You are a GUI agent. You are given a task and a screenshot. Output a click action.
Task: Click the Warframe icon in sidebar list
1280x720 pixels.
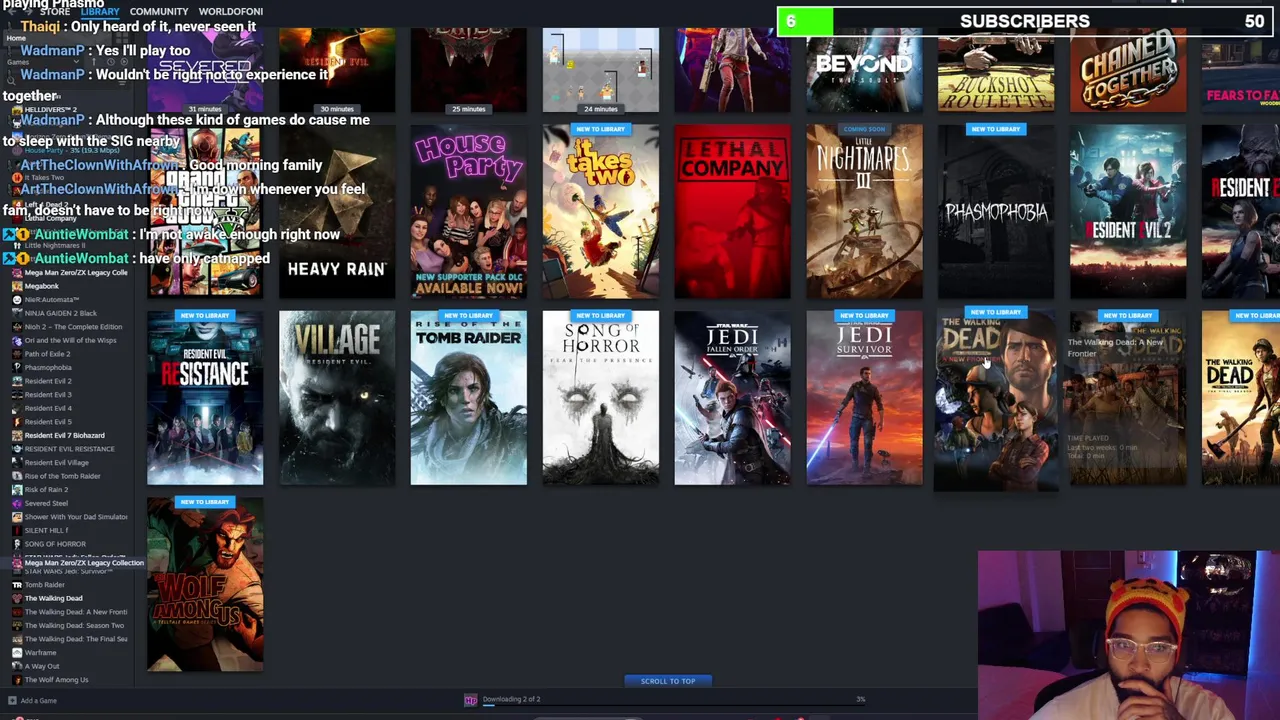(17, 652)
